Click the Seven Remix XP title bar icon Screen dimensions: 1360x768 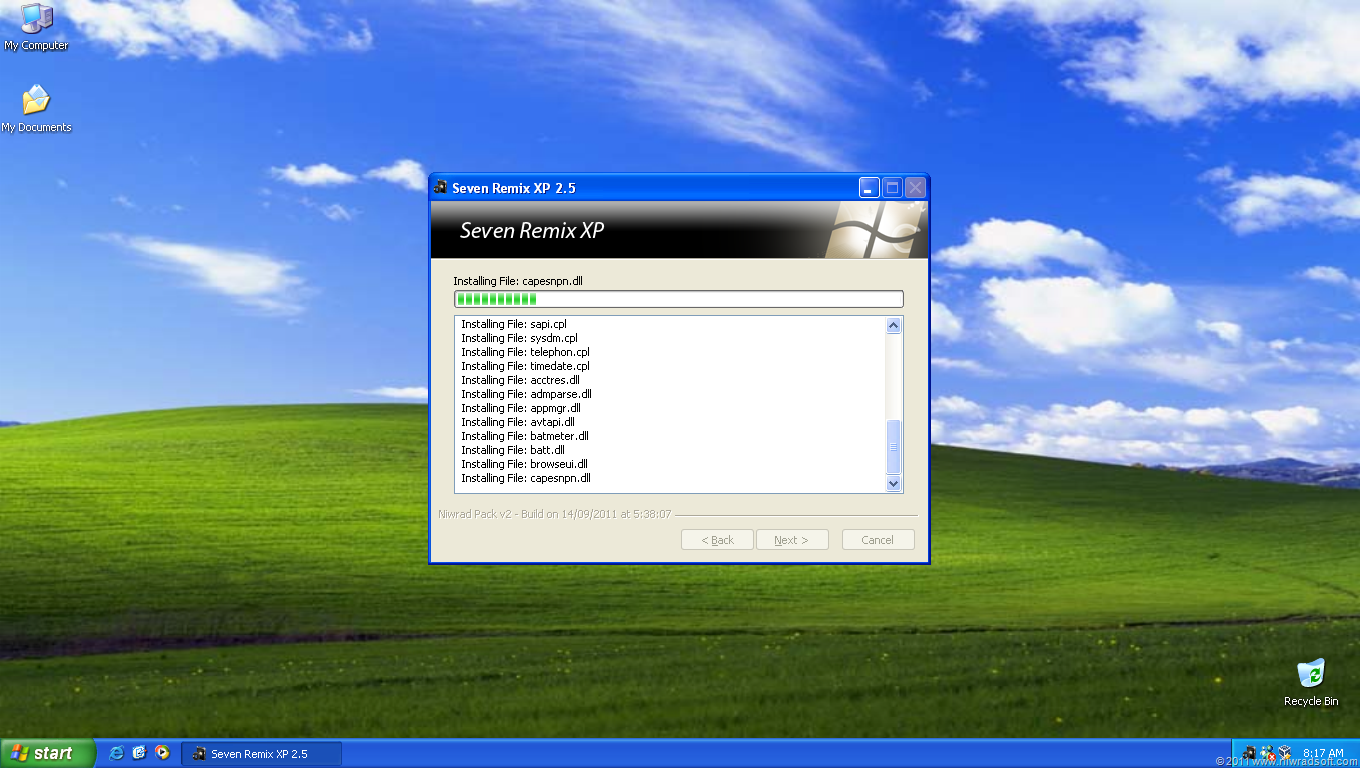click(441, 187)
